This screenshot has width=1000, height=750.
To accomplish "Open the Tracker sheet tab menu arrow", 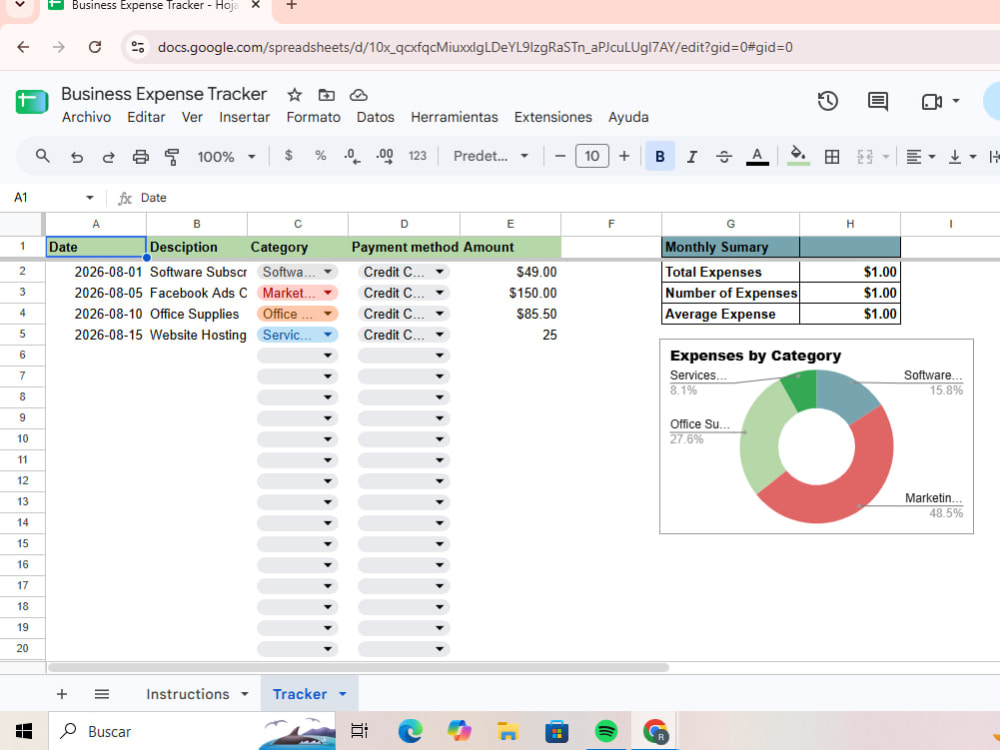I will point(342,694).
